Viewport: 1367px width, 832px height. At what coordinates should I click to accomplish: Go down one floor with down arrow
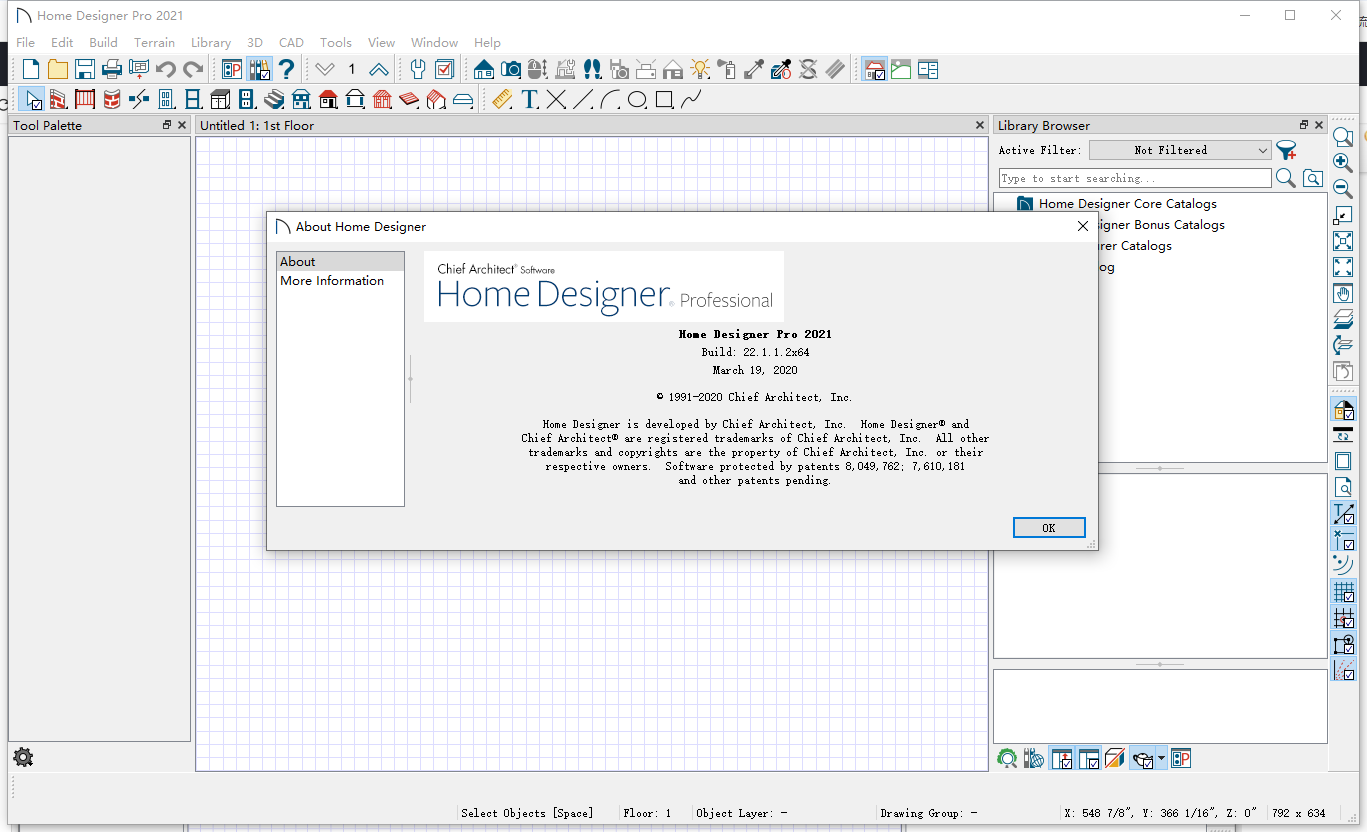click(x=325, y=69)
